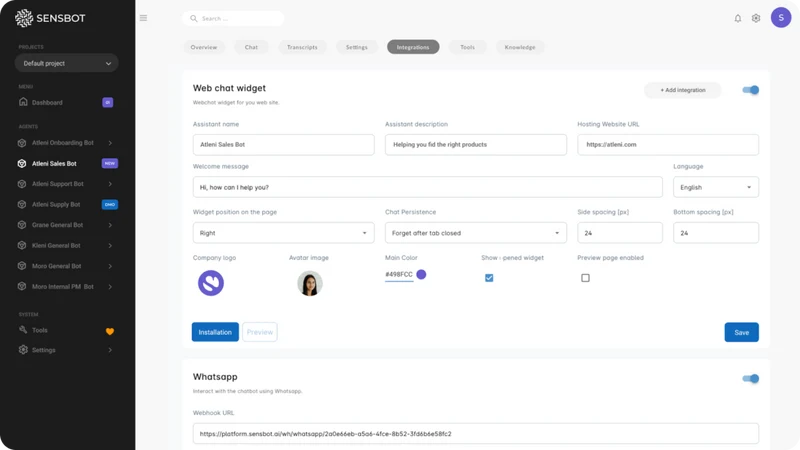Click the Save button

pos(741,332)
